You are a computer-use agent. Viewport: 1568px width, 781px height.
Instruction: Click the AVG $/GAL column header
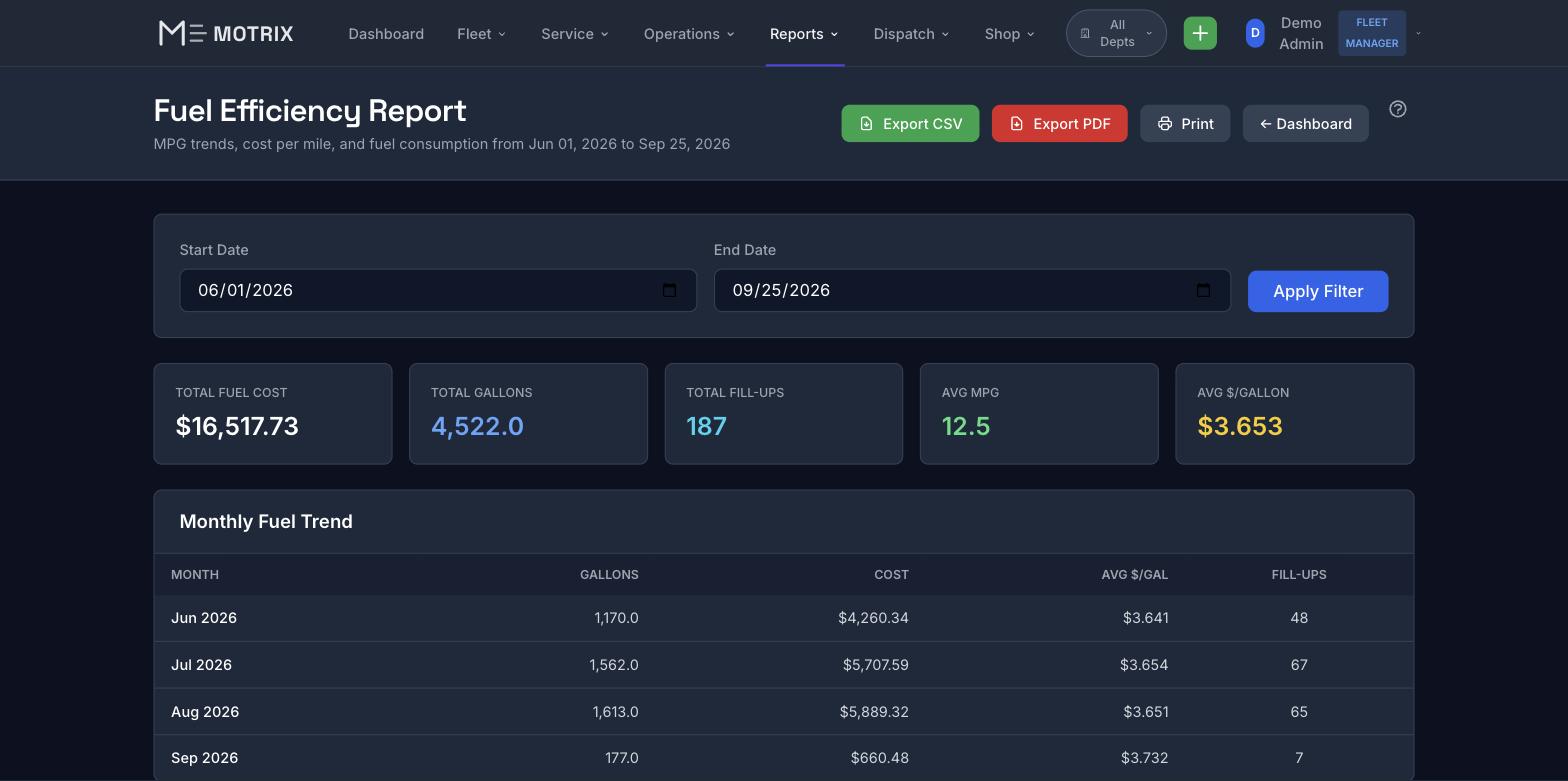click(1135, 575)
